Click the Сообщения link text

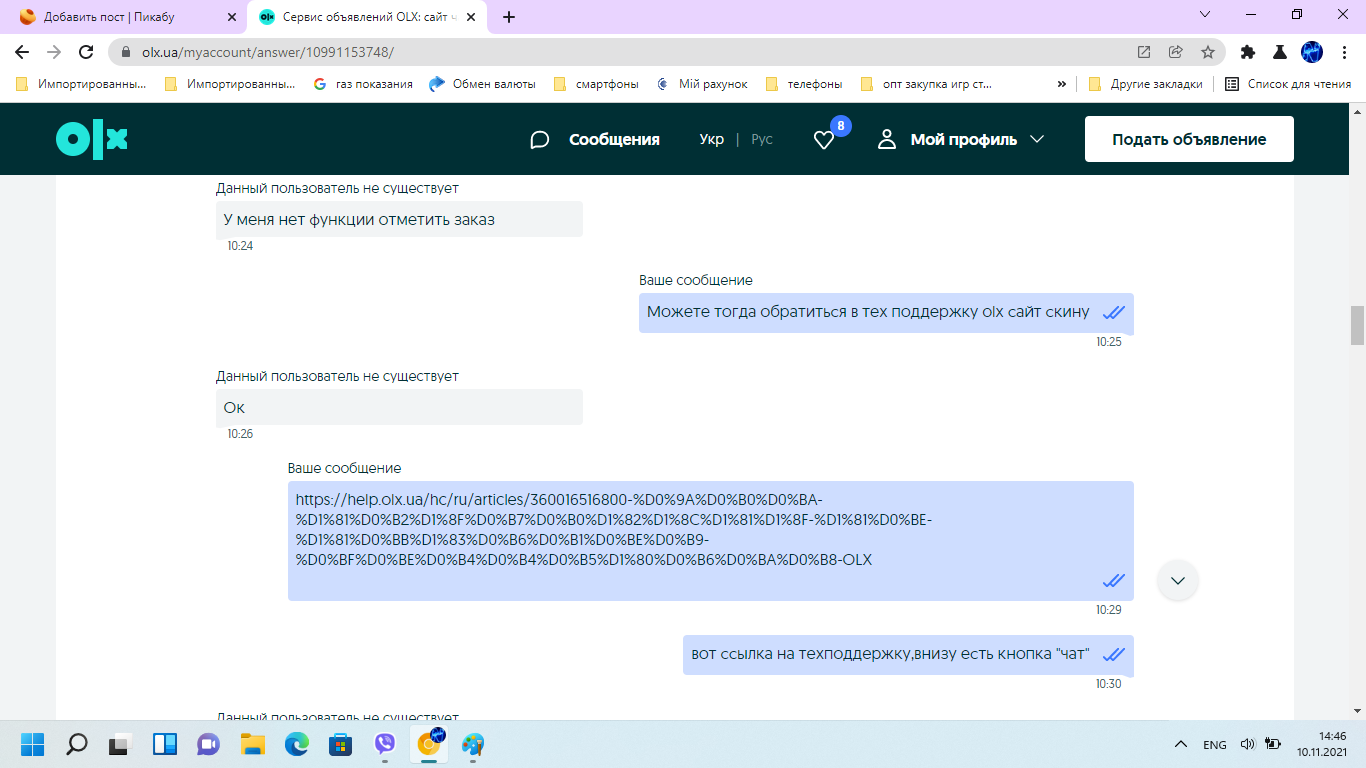tap(614, 140)
